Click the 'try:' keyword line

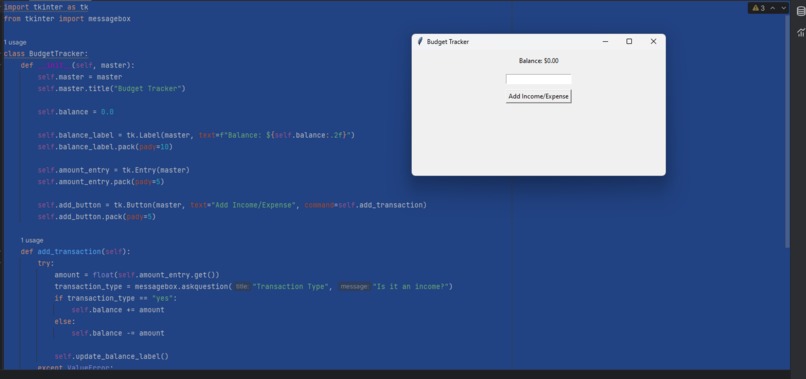[x=46, y=263]
